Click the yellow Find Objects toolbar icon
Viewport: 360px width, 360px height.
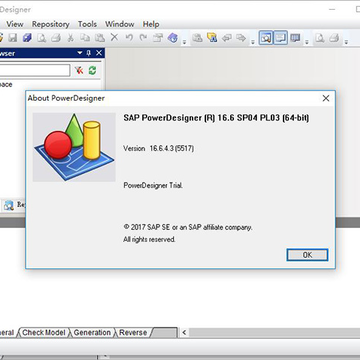coord(212,38)
